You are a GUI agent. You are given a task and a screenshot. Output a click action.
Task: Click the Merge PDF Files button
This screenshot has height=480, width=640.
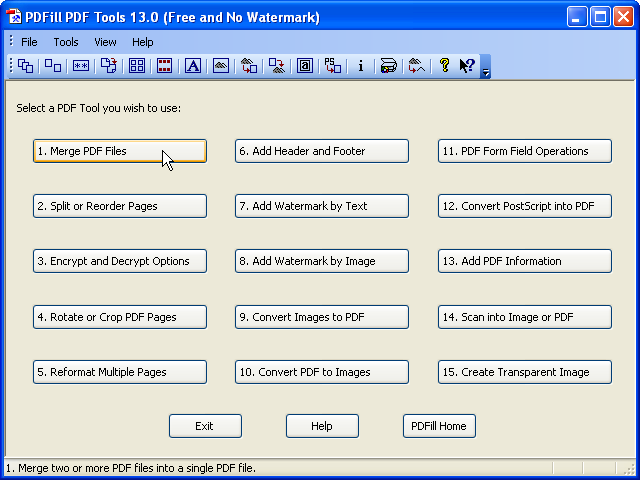[x=120, y=151]
